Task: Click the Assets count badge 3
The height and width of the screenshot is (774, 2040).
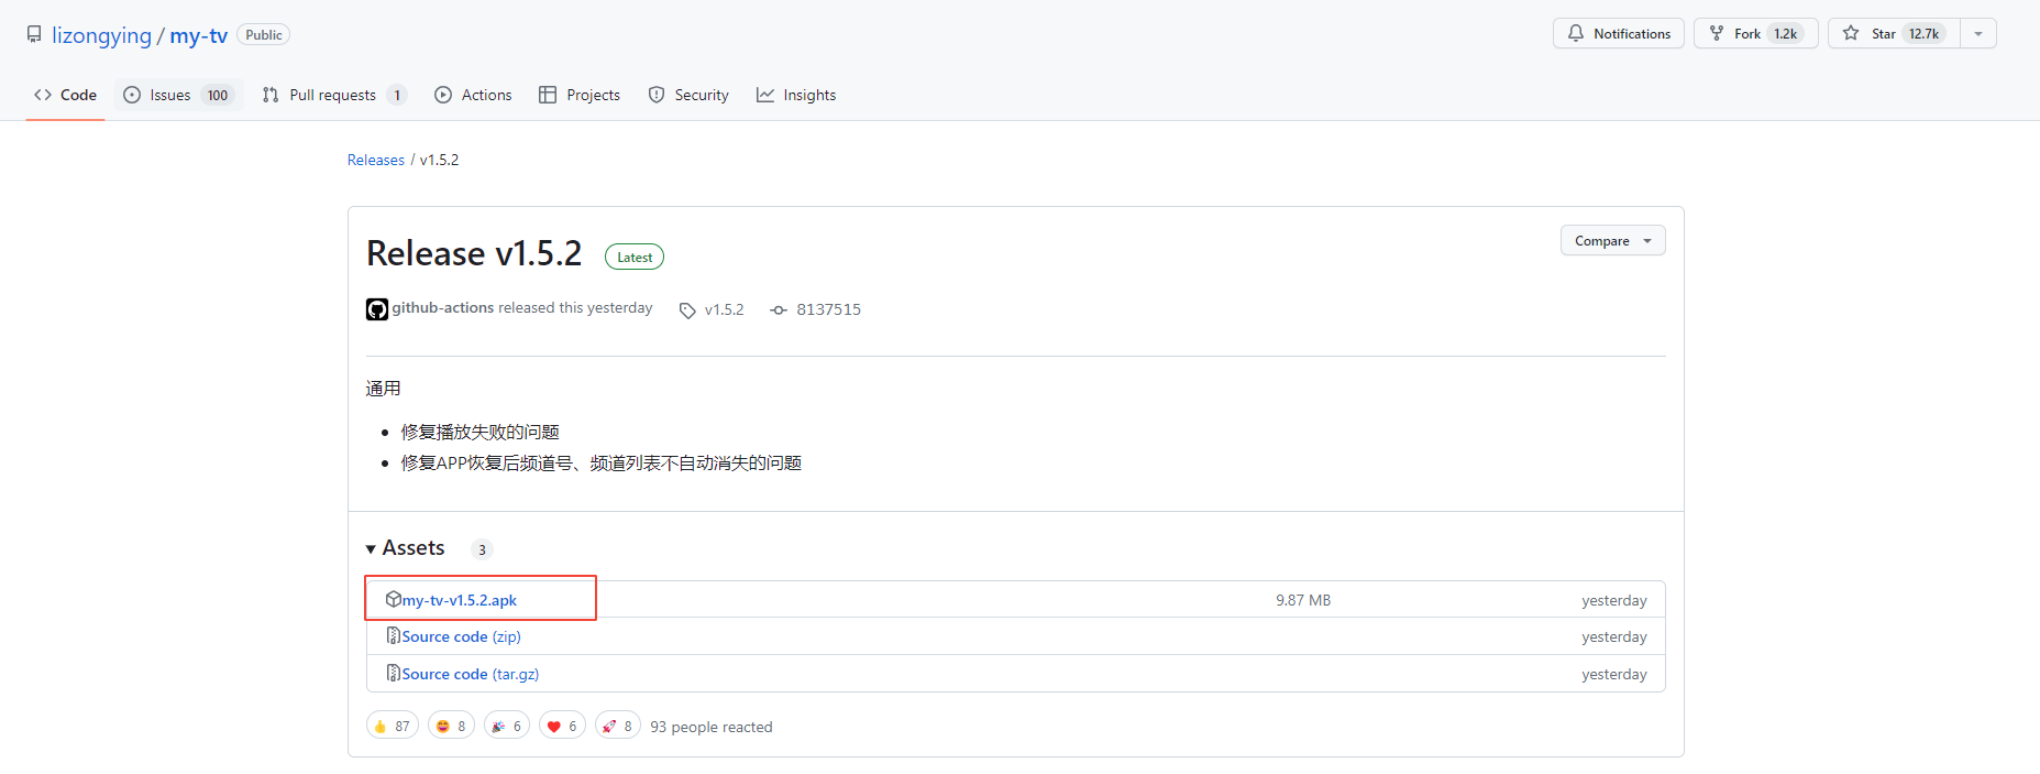Action: tap(482, 550)
